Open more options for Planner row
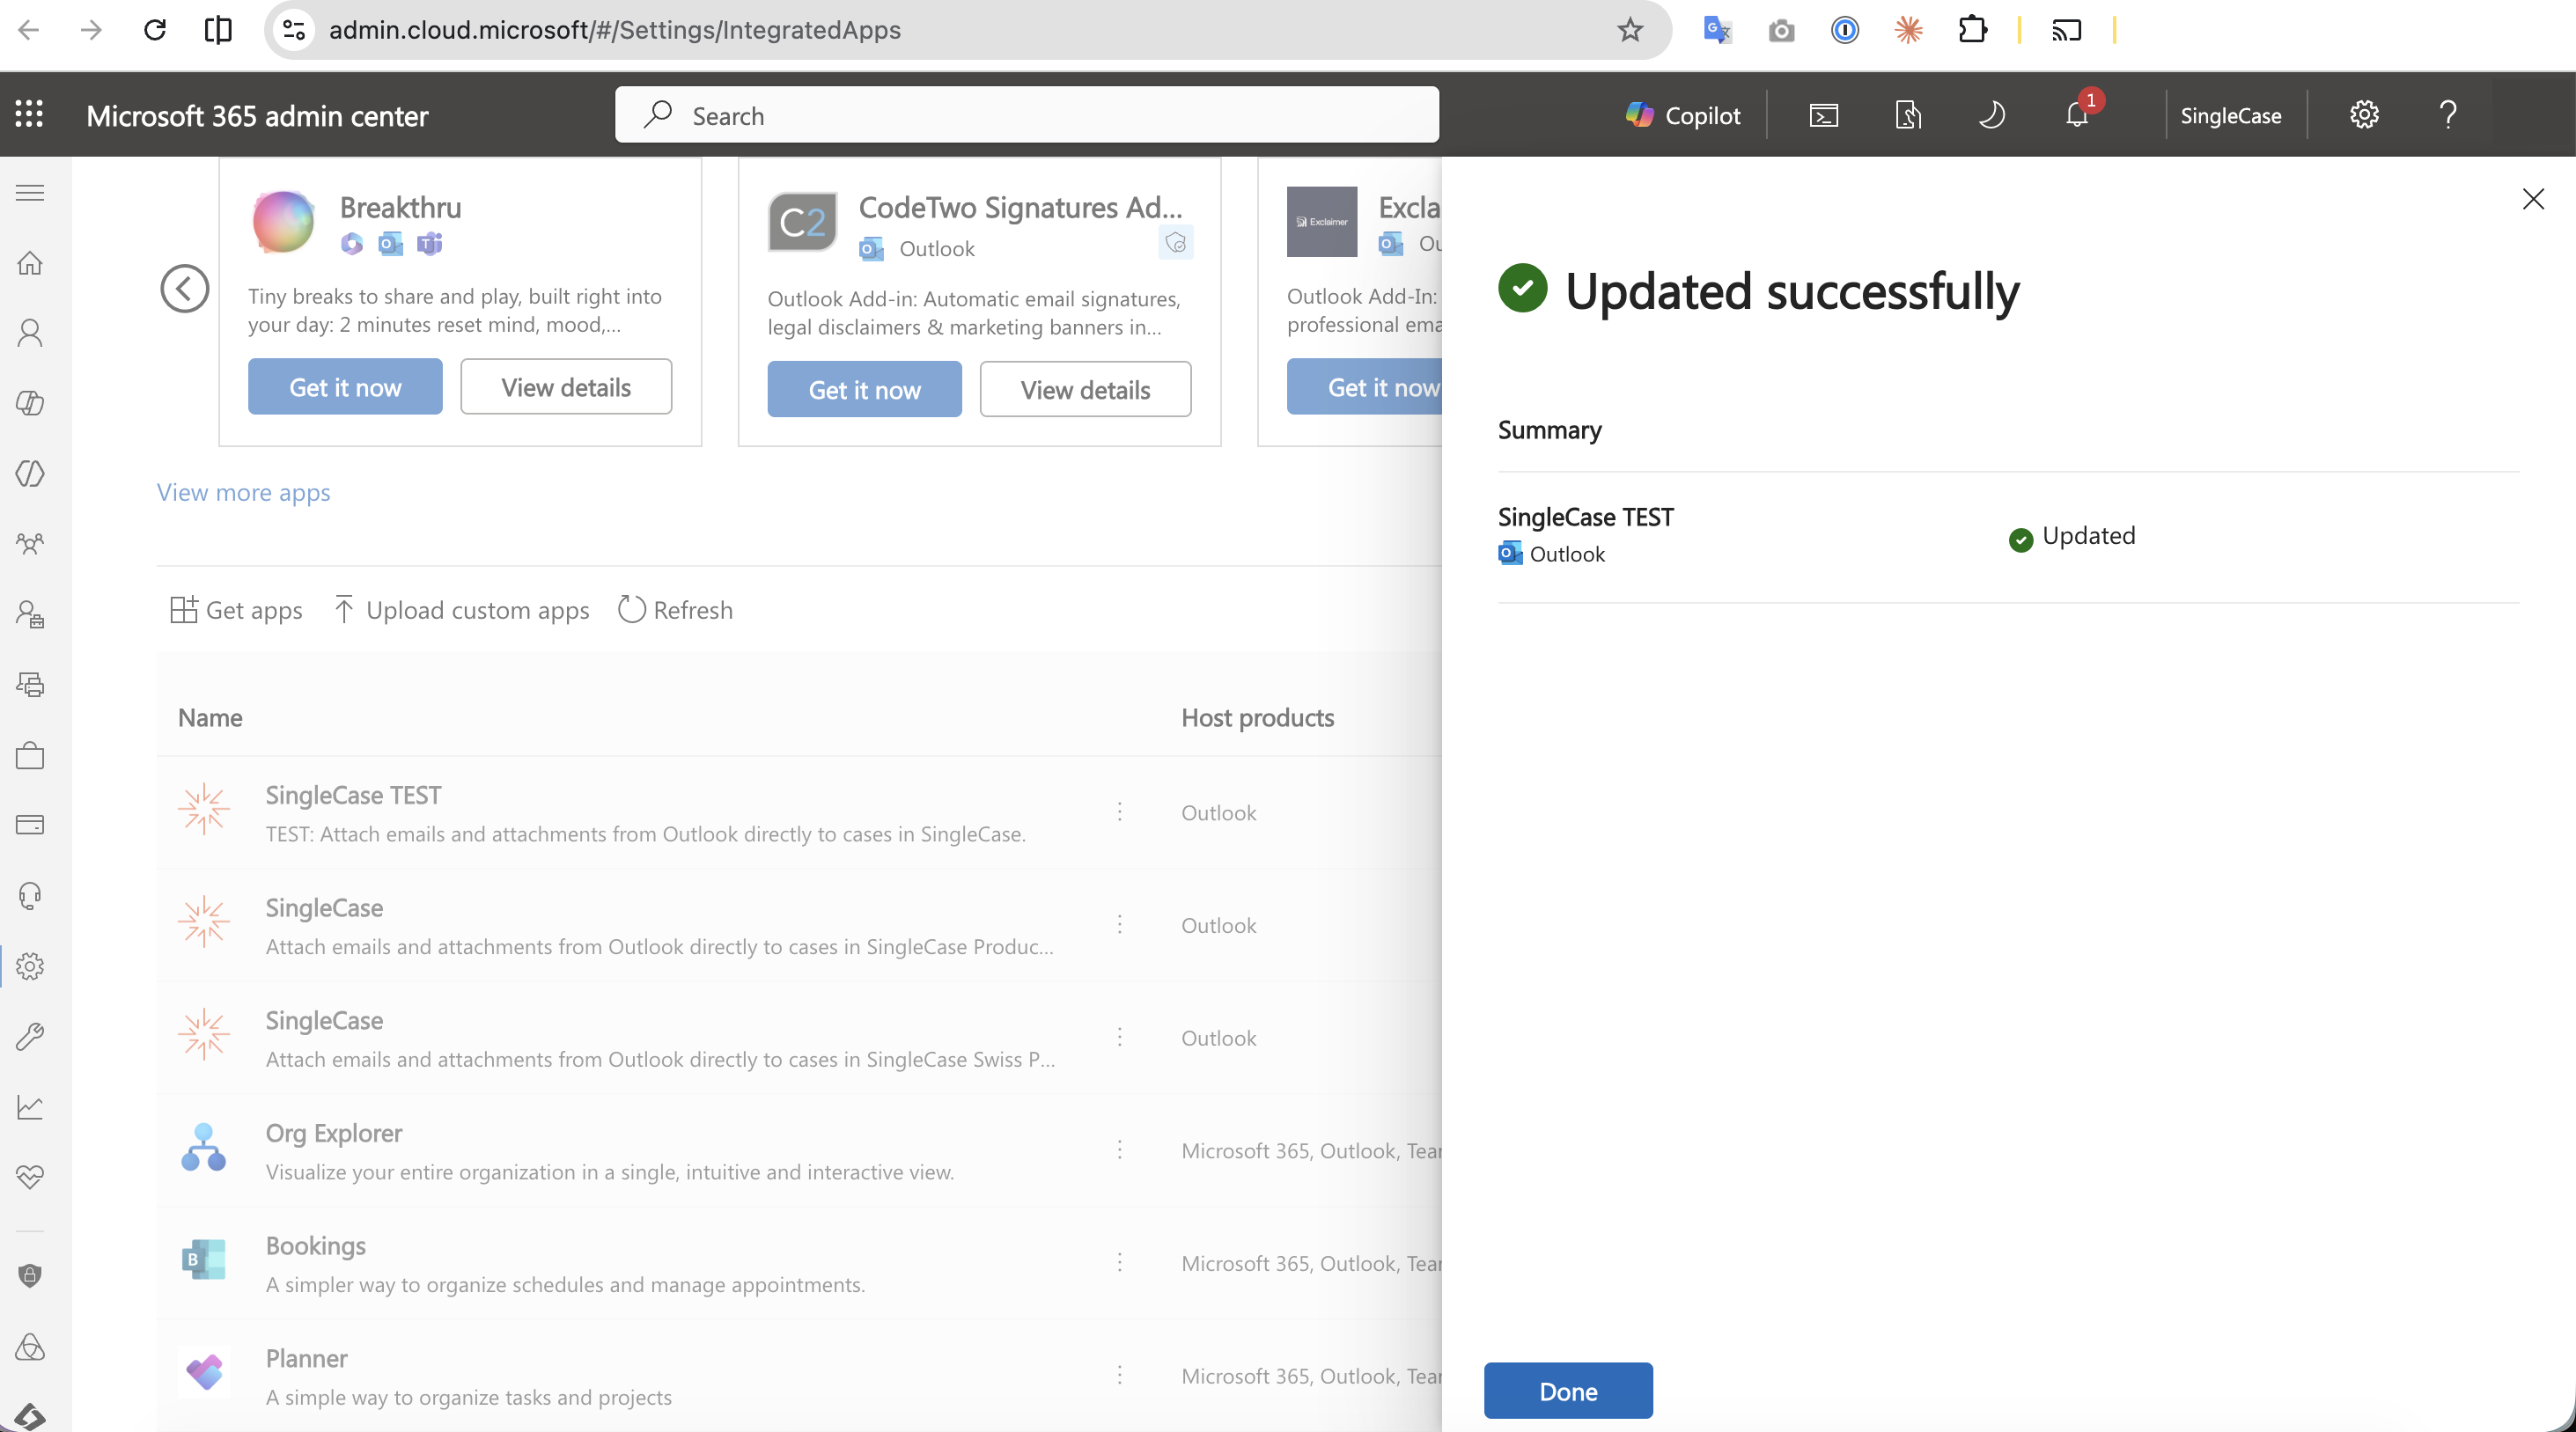This screenshot has height=1432, width=2576. coord(1120,1376)
